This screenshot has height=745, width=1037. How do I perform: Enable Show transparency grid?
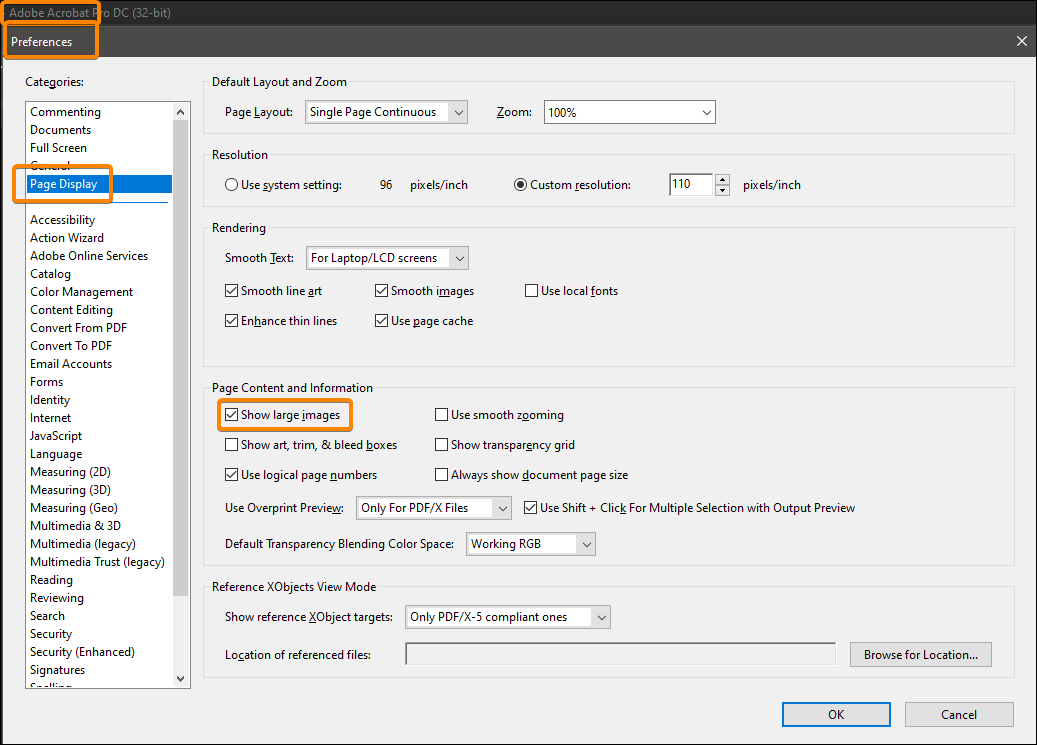[441, 444]
